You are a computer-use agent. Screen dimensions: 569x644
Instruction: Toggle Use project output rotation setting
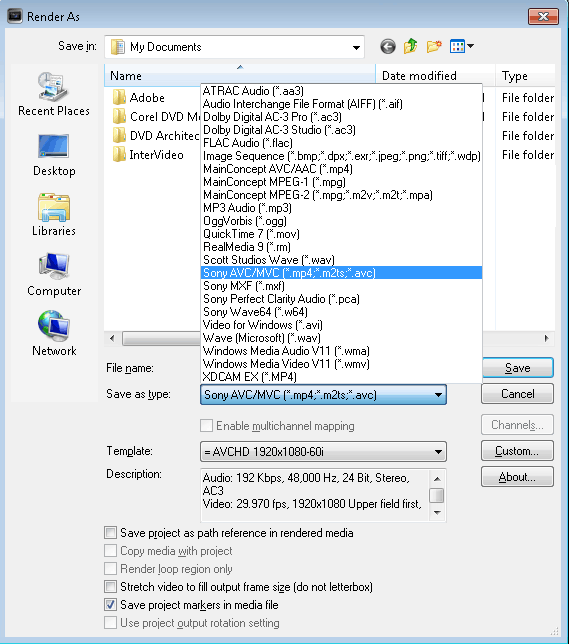point(110,623)
